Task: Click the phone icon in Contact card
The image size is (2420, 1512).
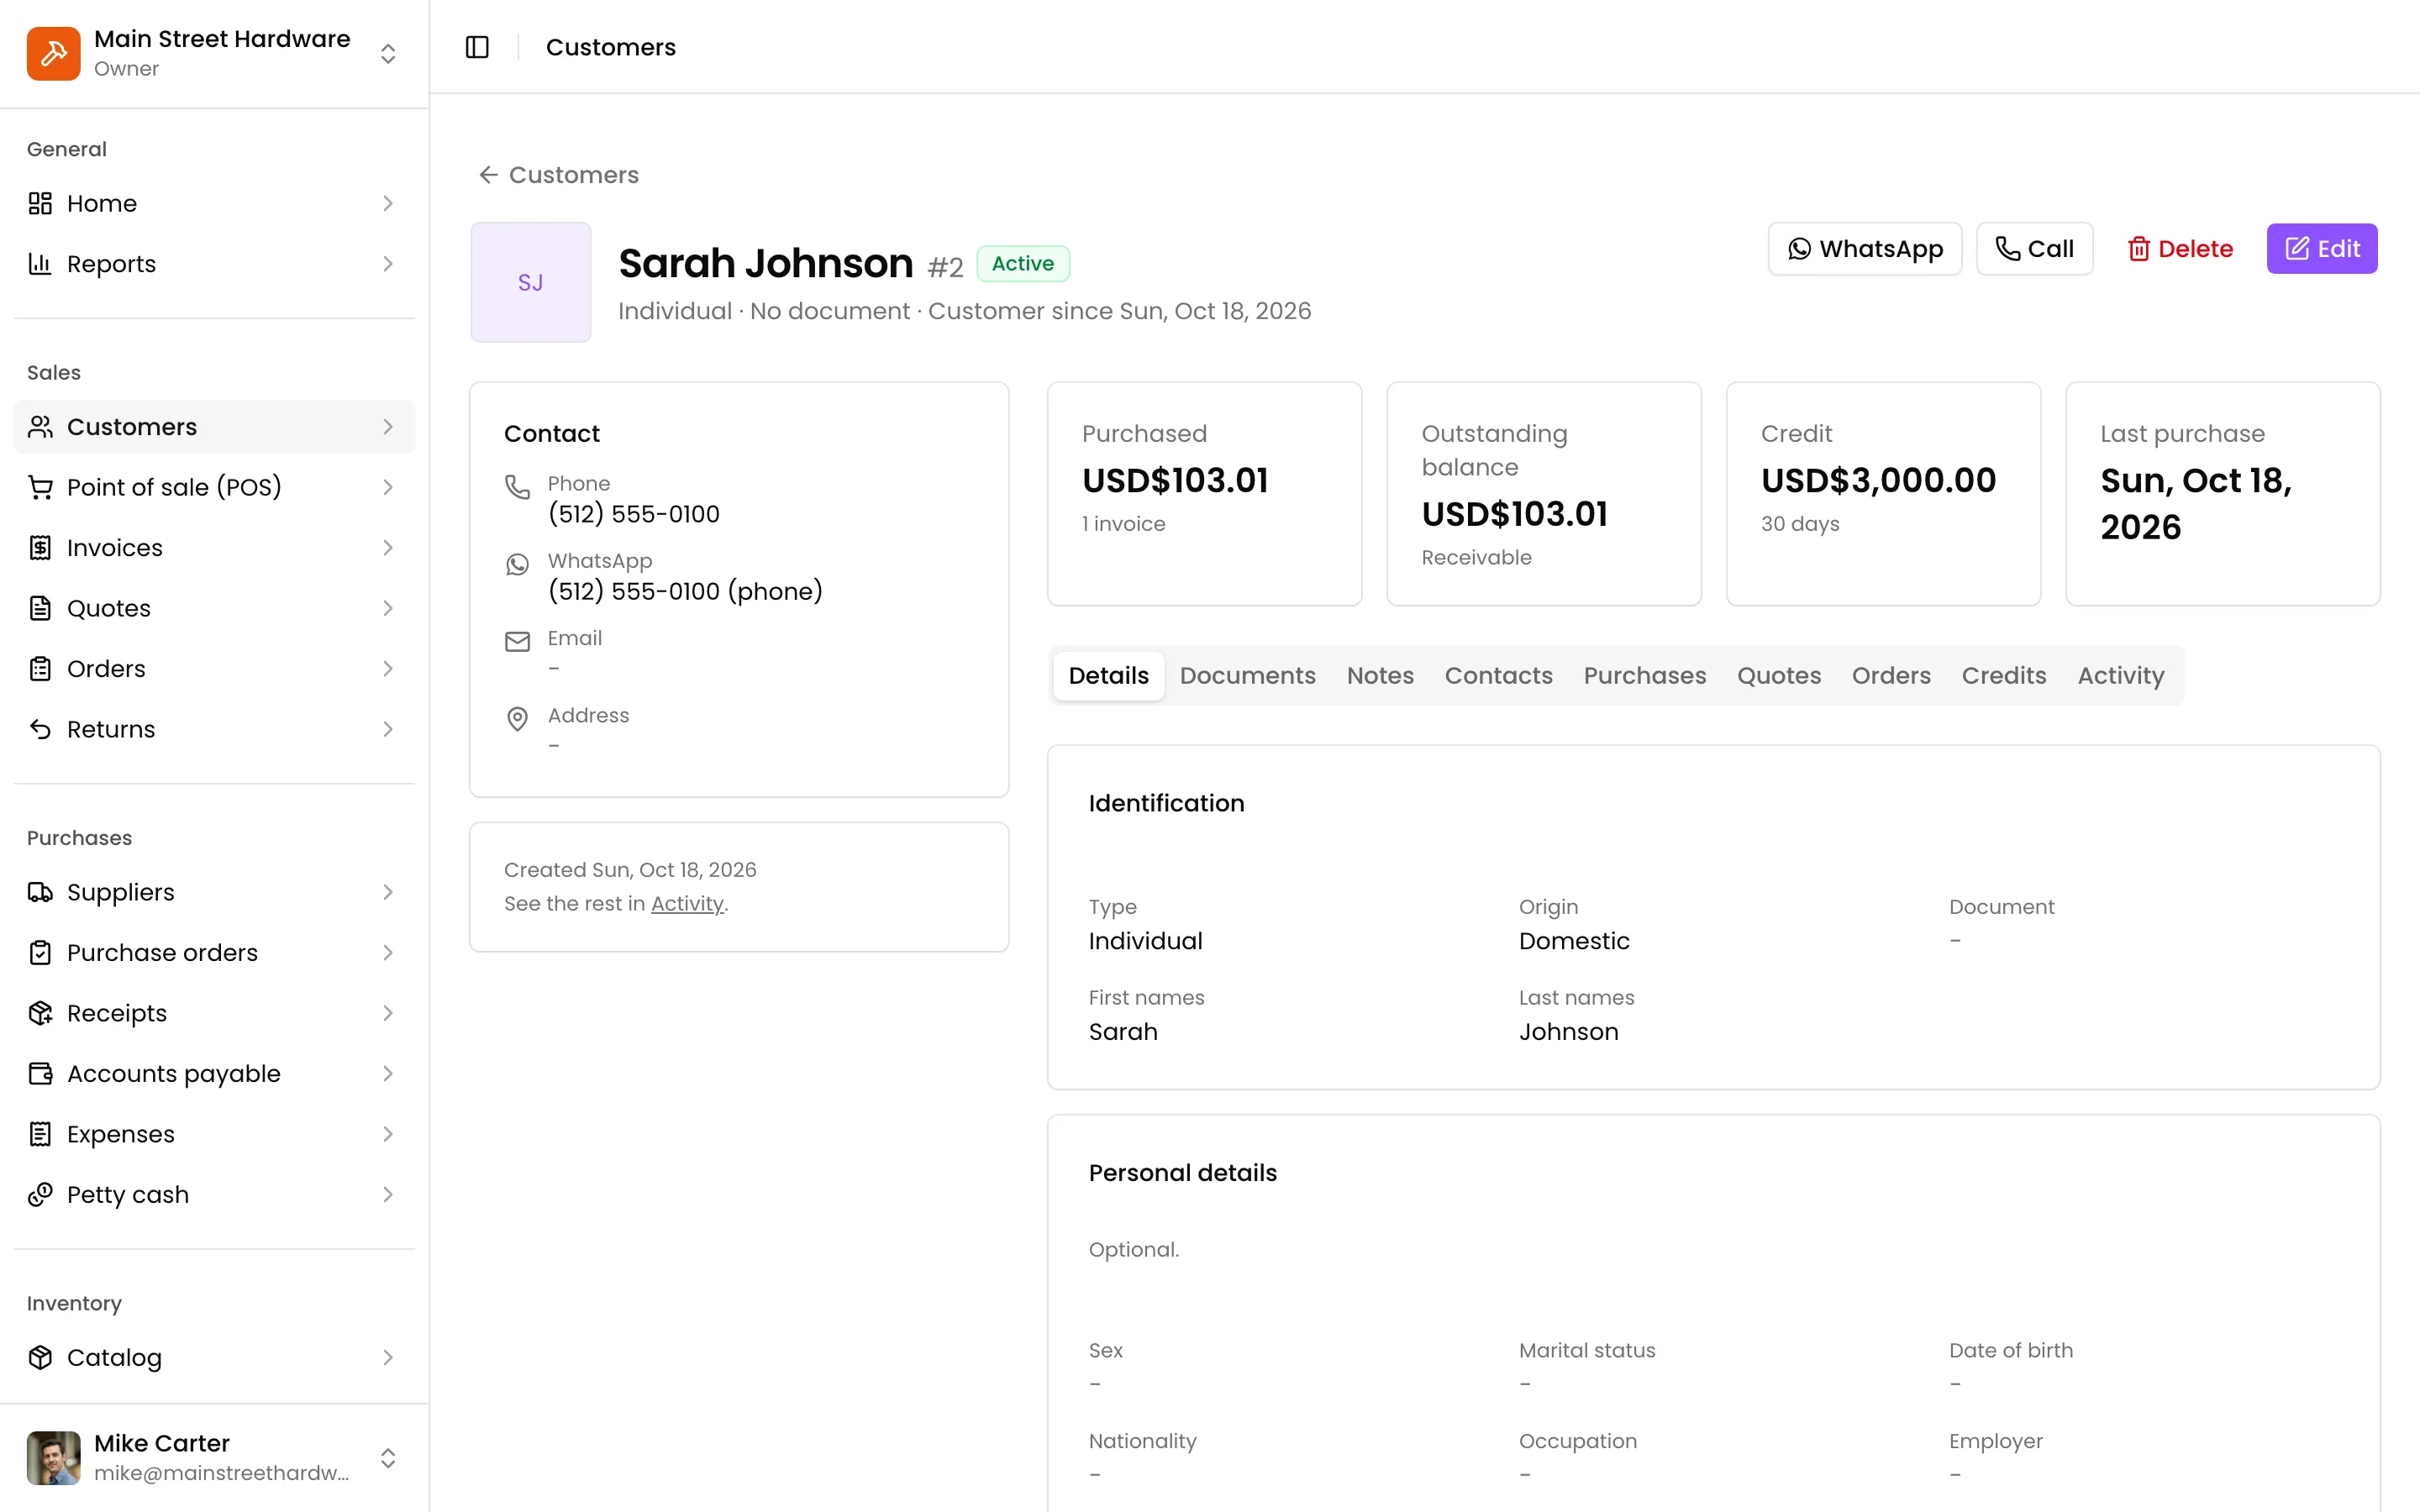Action: pyautogui.click(x=517, y=487)
